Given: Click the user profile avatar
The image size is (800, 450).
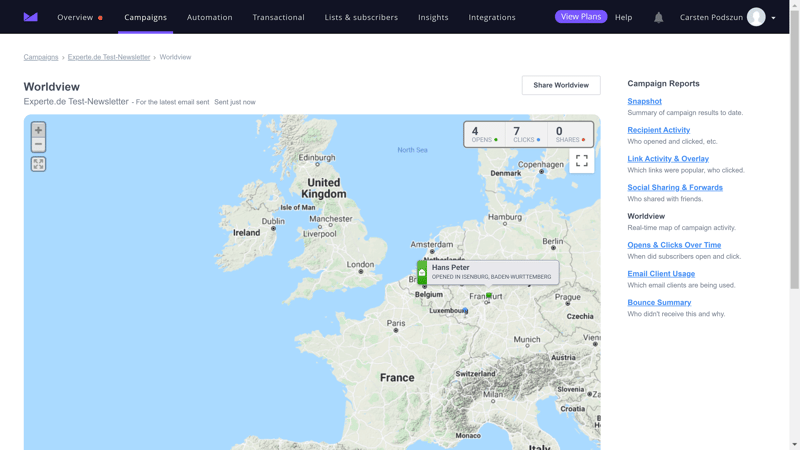Looking at the screenshot, I should pyautogui.click(x=756, y=17).
